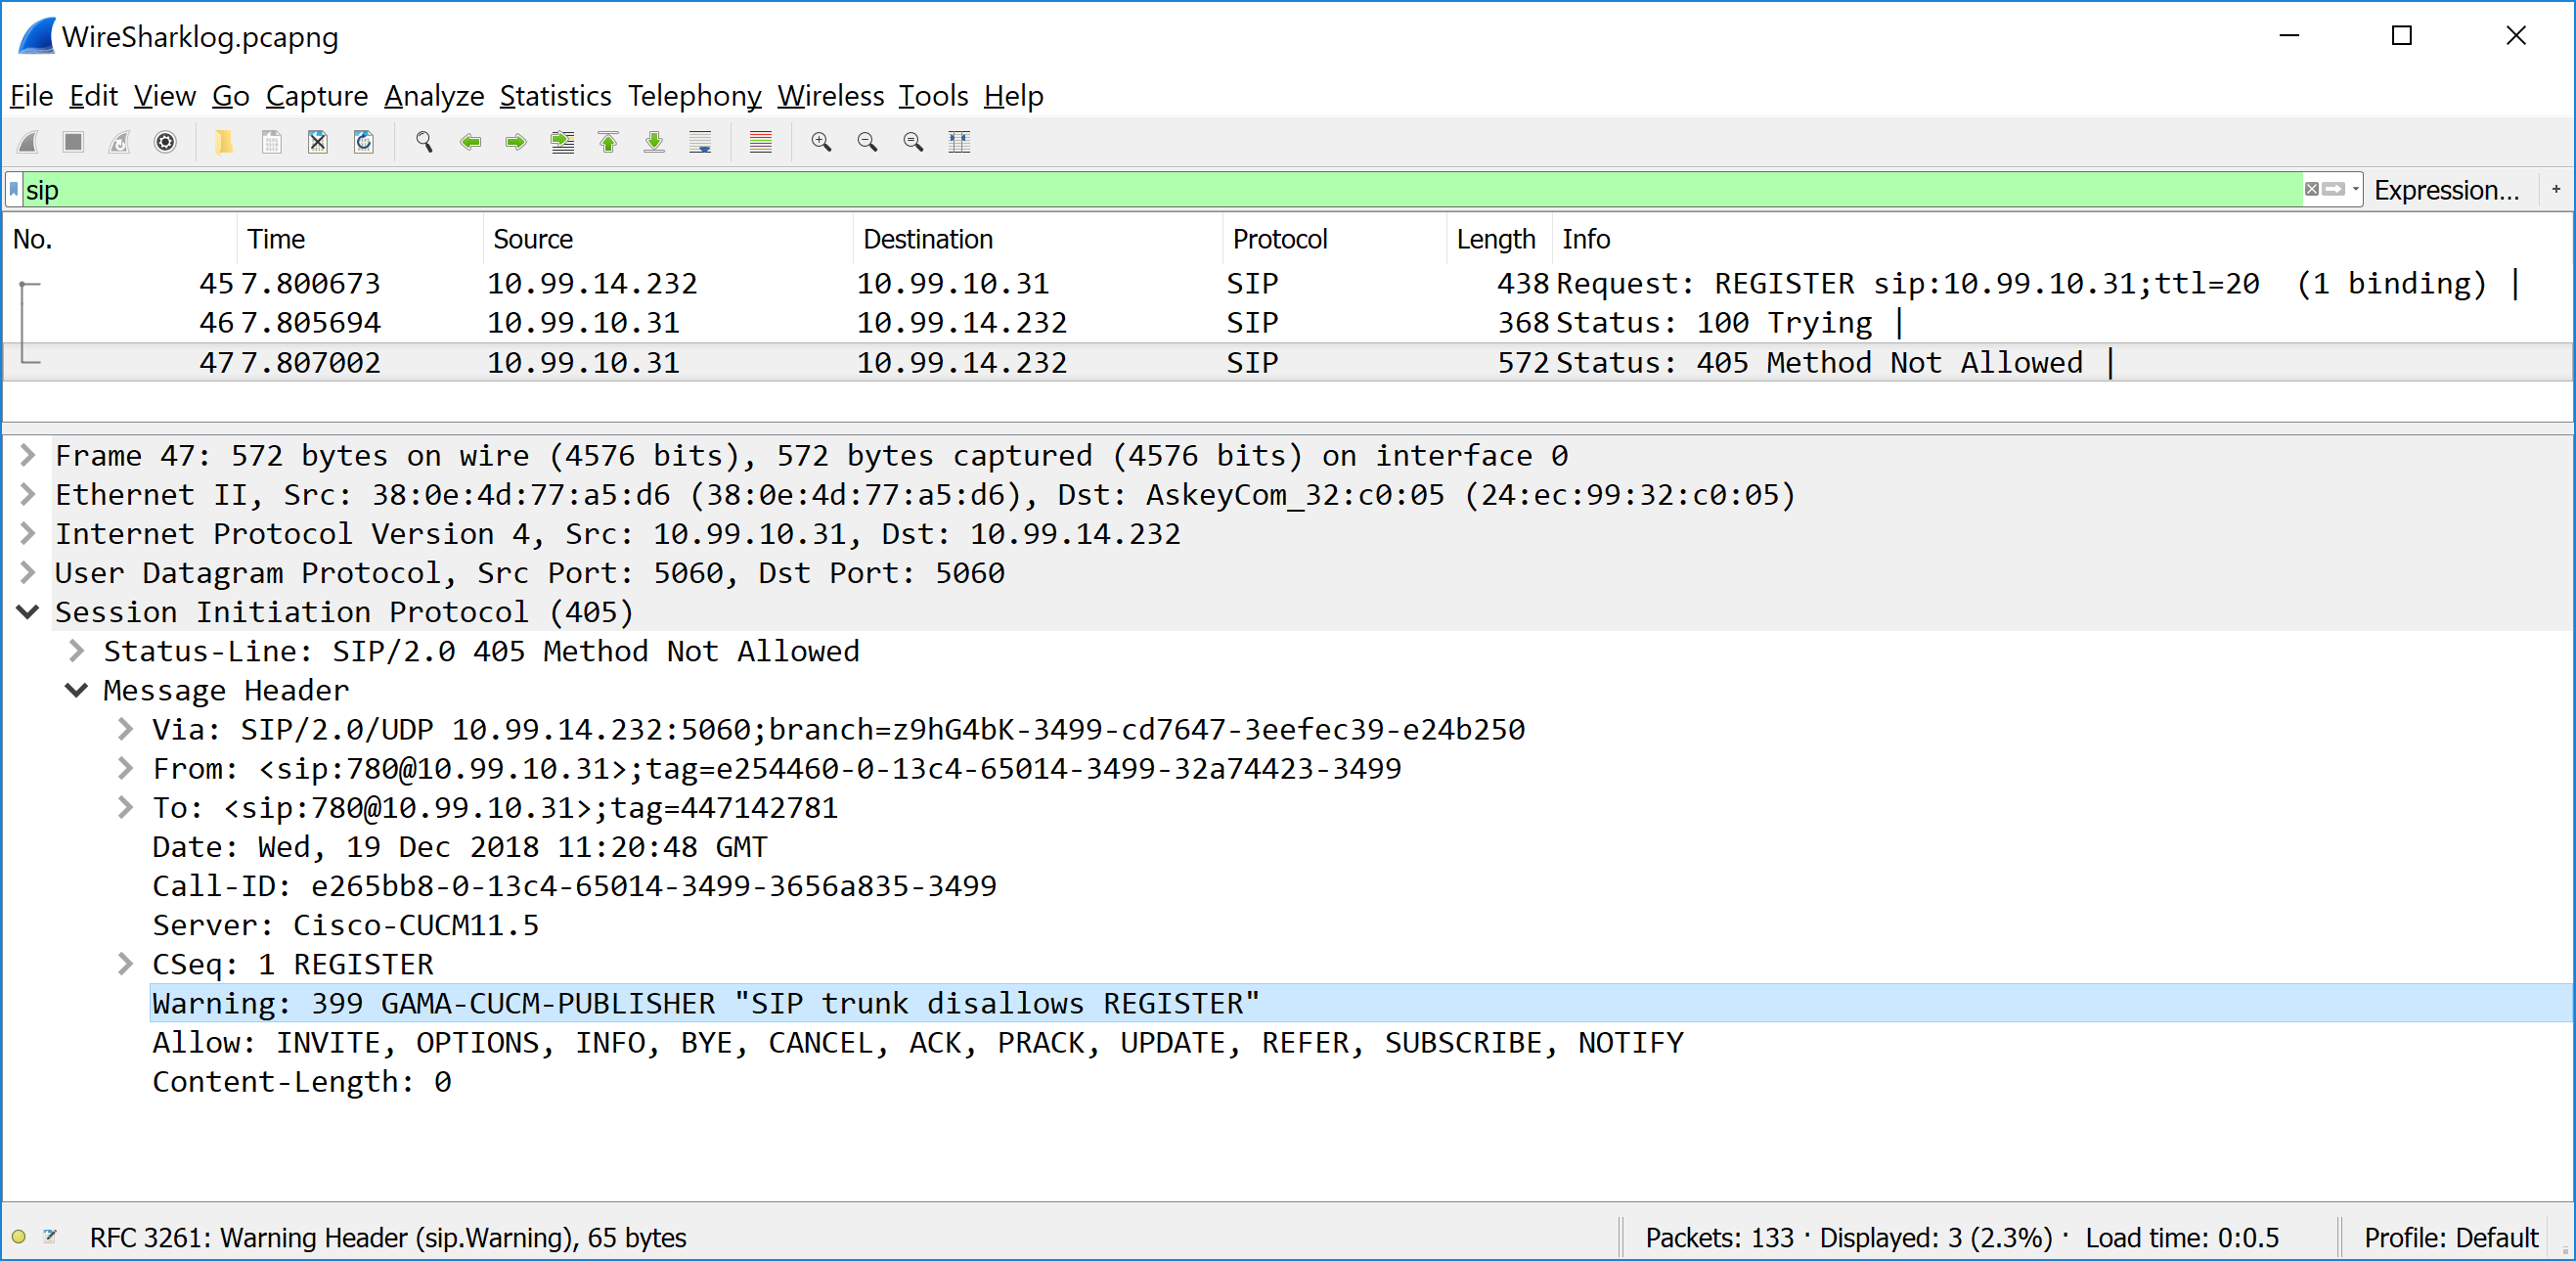Viewport: 2576px width, 1261px height.
Task: Open display filter history dropdown arrow
Action: click(2356, 189)
